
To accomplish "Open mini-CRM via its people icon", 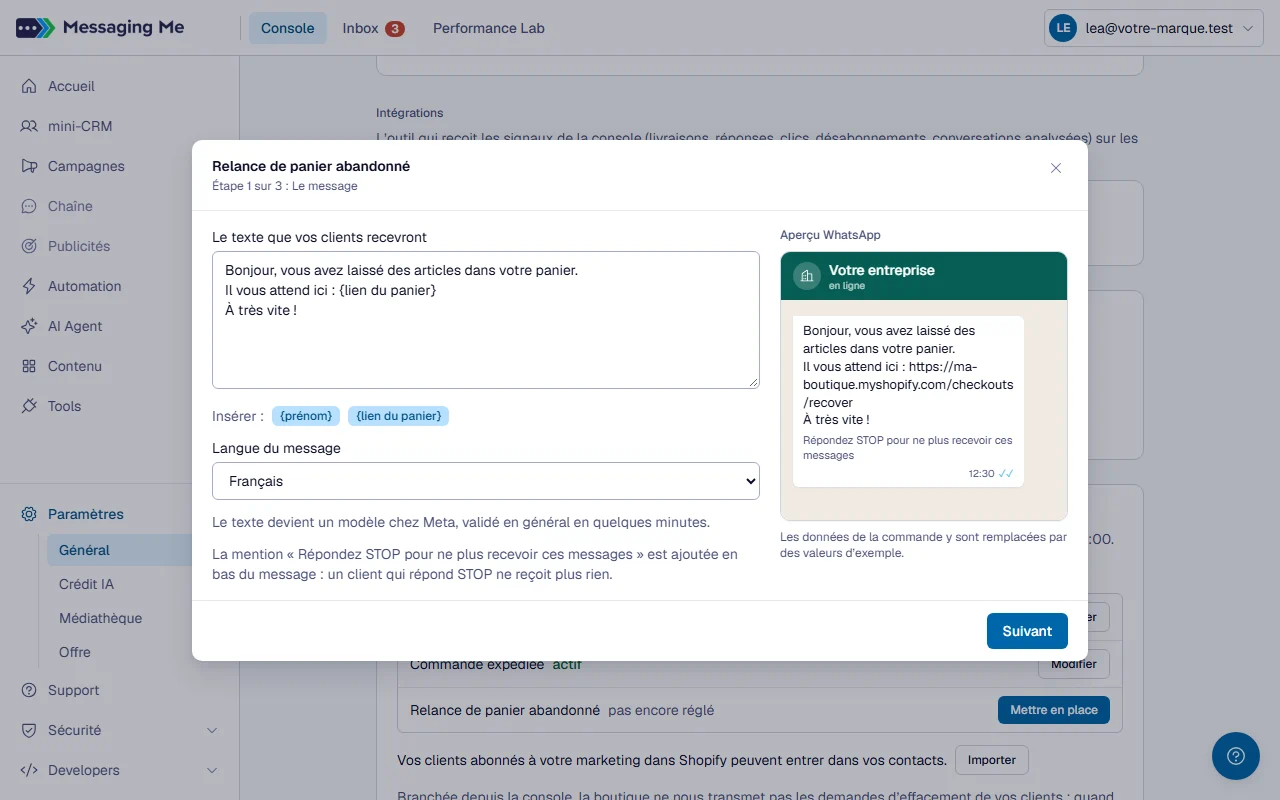I will (29, 126).
